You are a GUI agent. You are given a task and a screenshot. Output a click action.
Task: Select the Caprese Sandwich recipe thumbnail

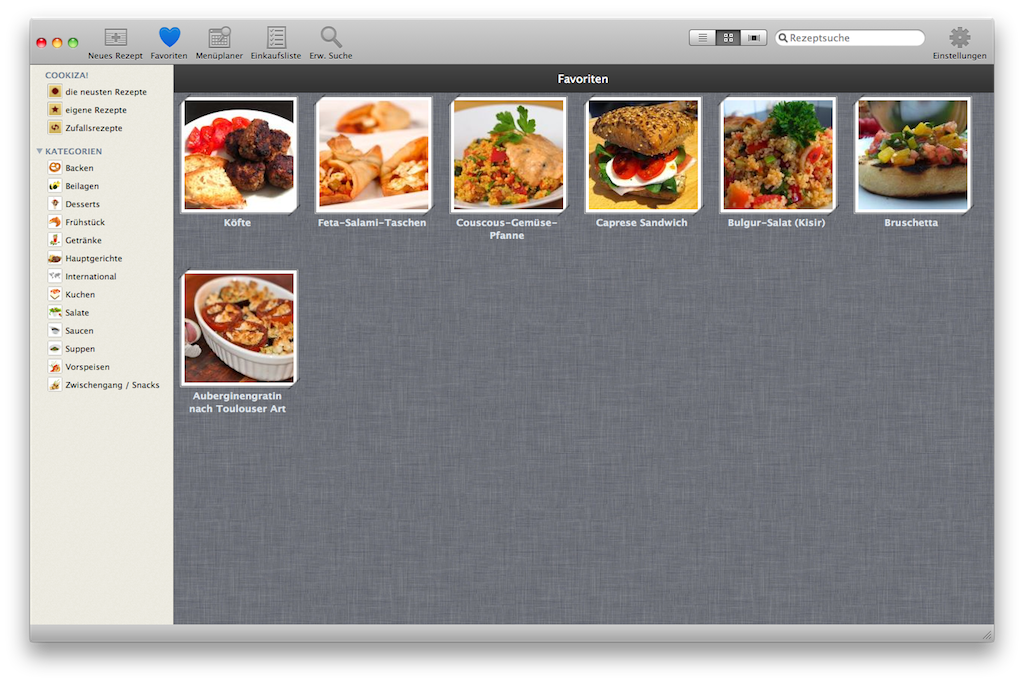pyautogui.click(x=643, y=155)
